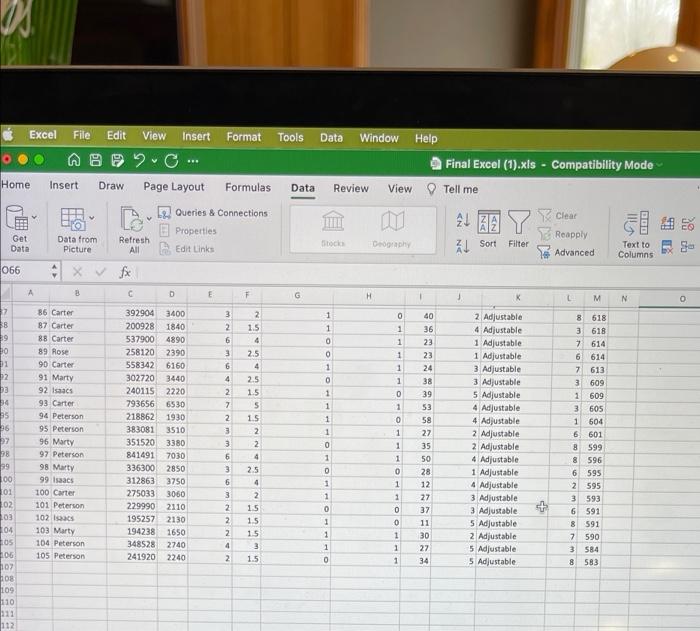700x631 pixels.
Task: Click the Tell me search box
Action: pyautogui.click(x=453, y=189)
